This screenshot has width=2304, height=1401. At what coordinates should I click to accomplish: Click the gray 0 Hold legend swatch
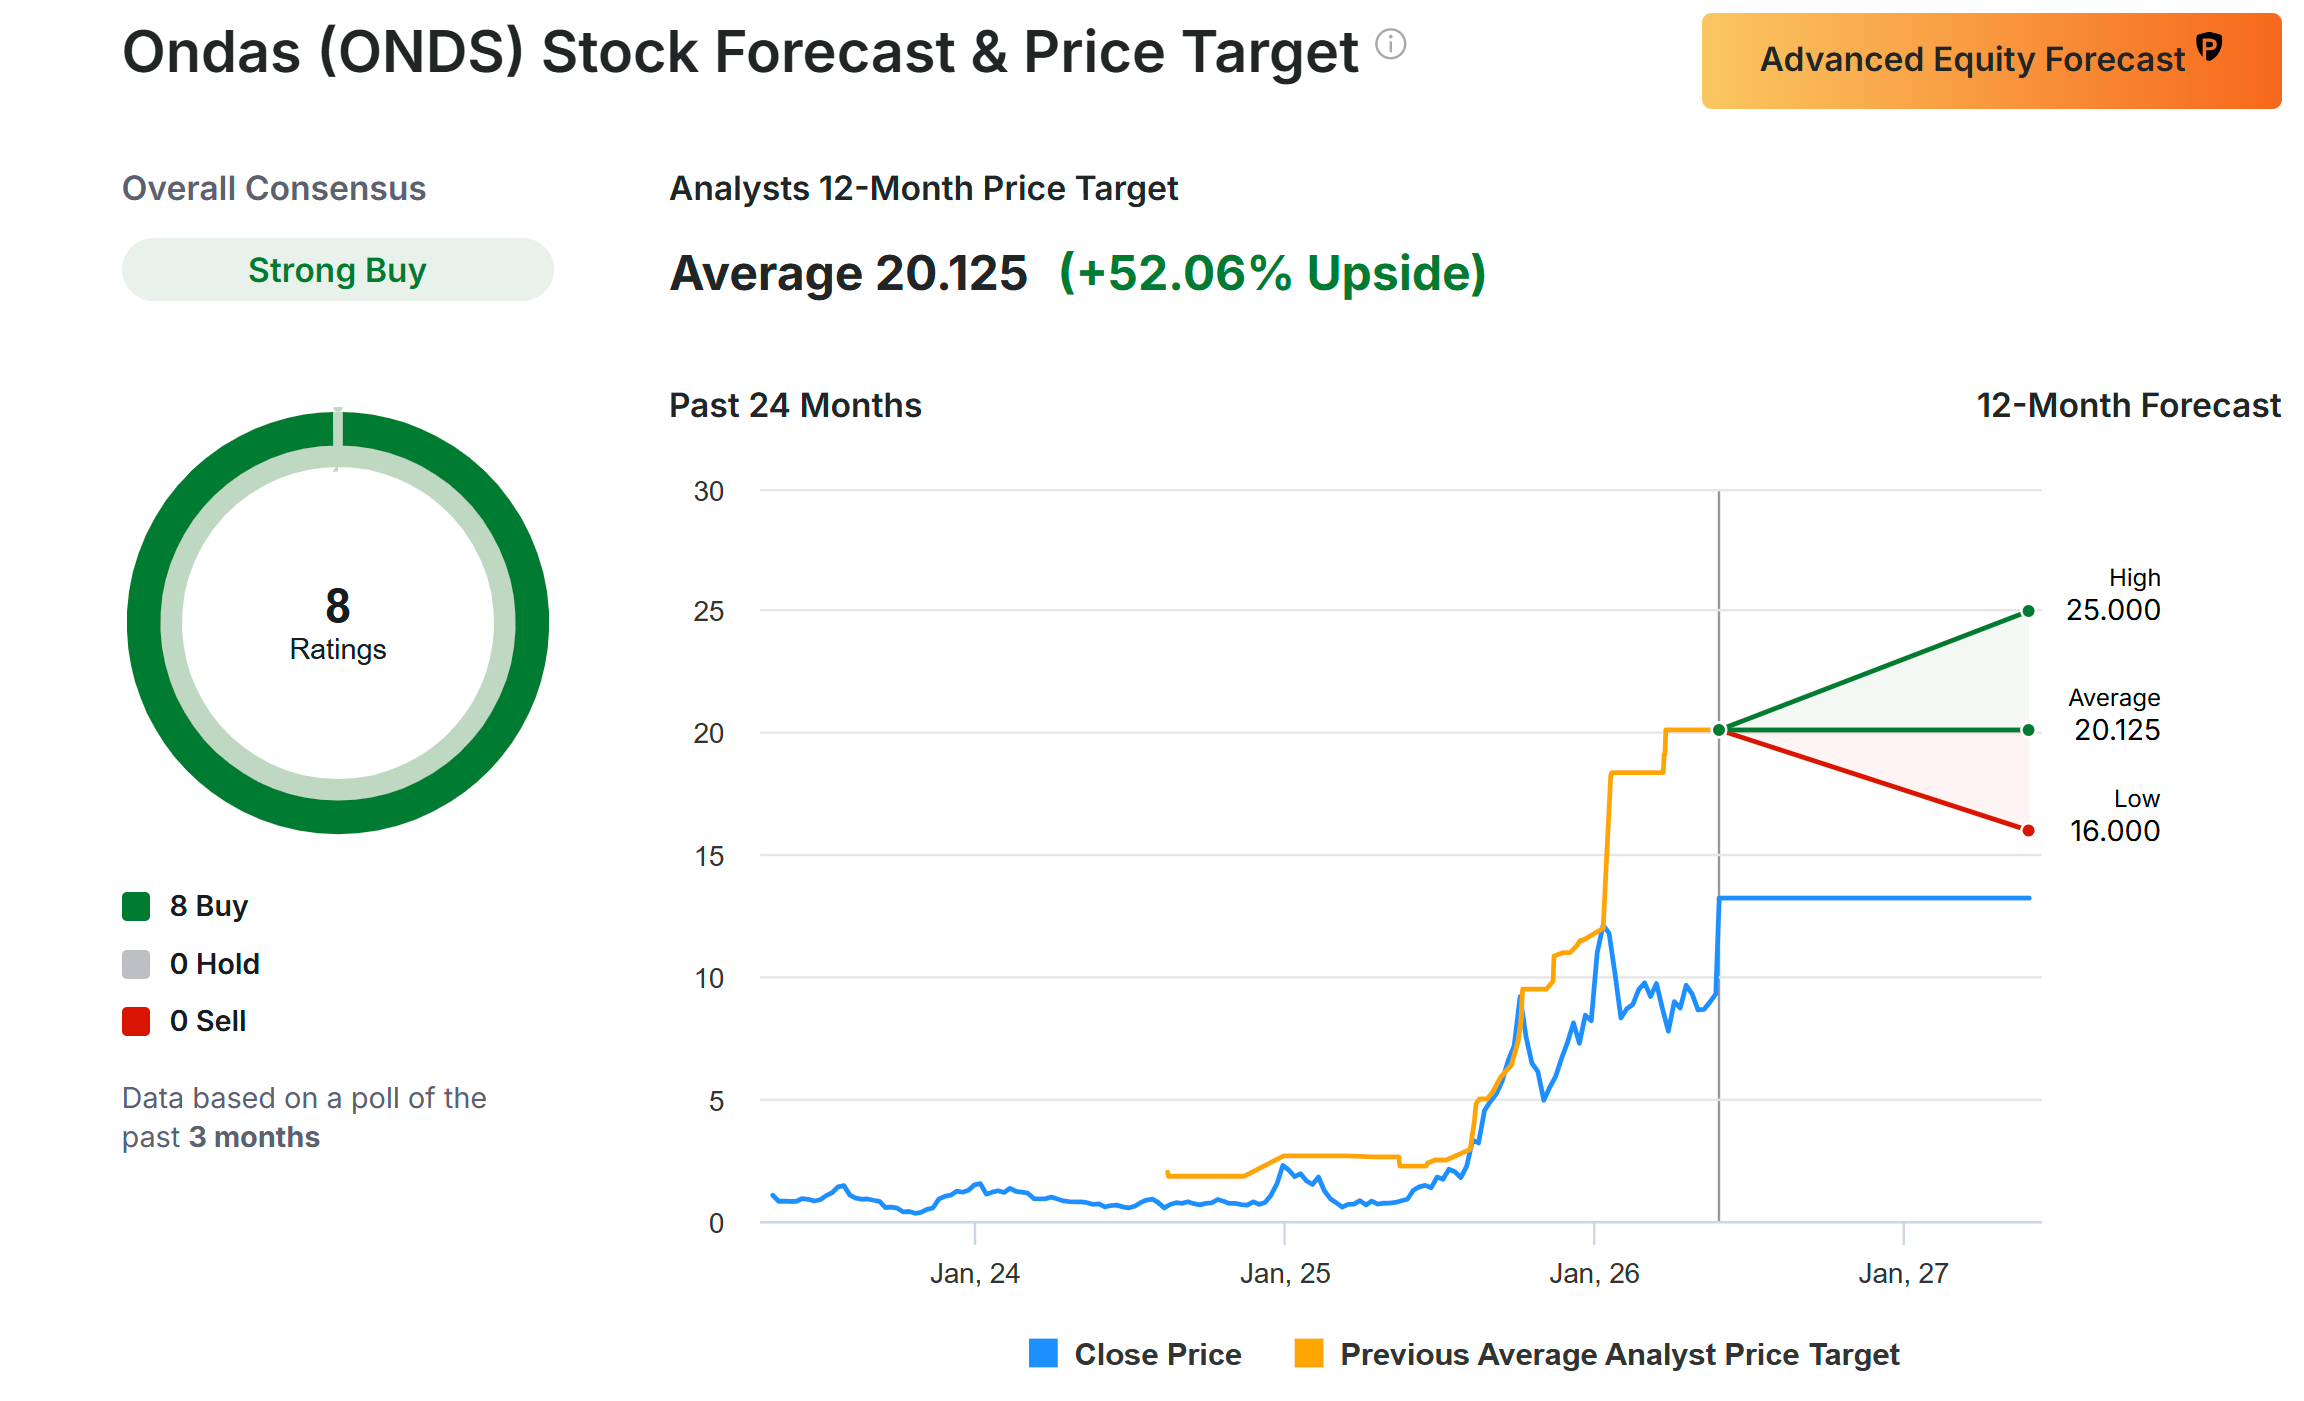pyautogui.click(x=136, y=964)
